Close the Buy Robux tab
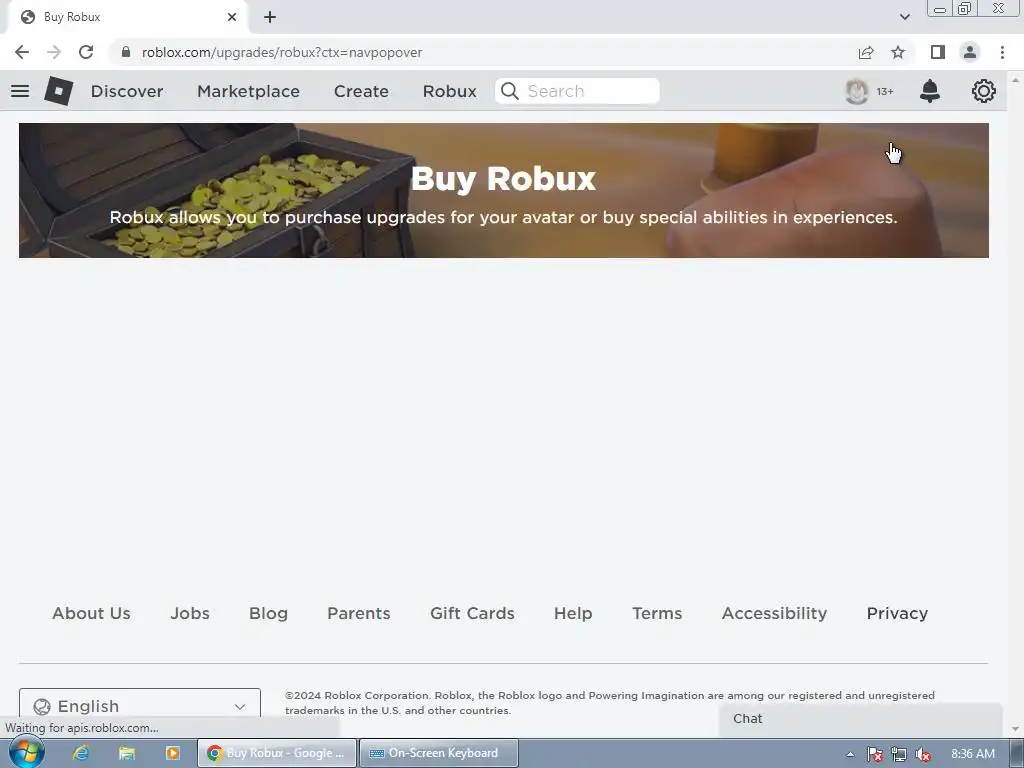 pos(232,17)
